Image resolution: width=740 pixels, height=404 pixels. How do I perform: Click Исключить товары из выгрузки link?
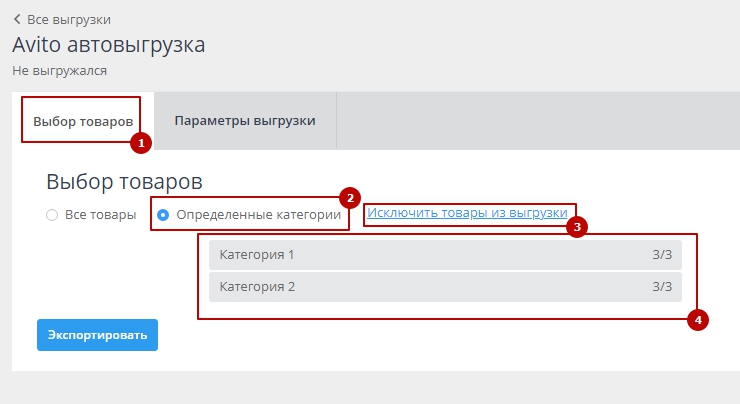tap(467, 213)
